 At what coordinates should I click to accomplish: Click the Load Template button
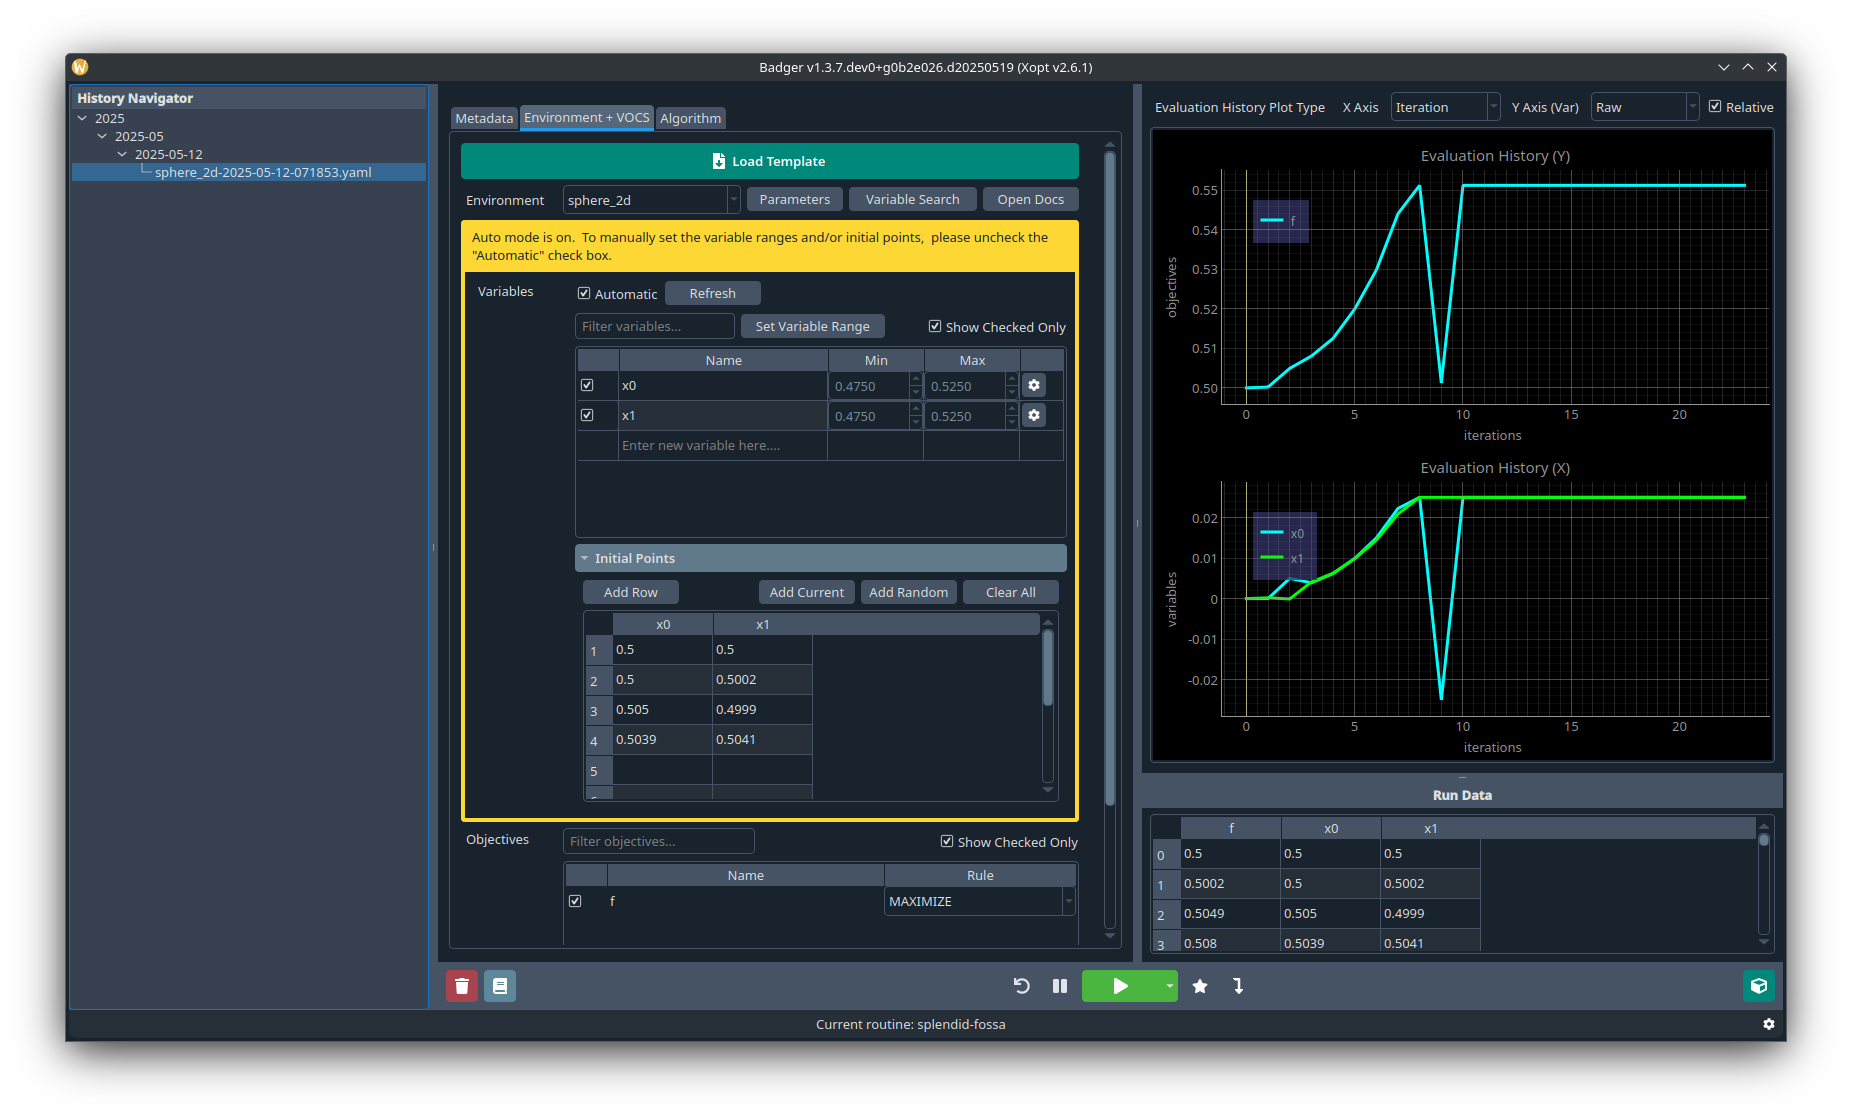(x=770, y=161)
